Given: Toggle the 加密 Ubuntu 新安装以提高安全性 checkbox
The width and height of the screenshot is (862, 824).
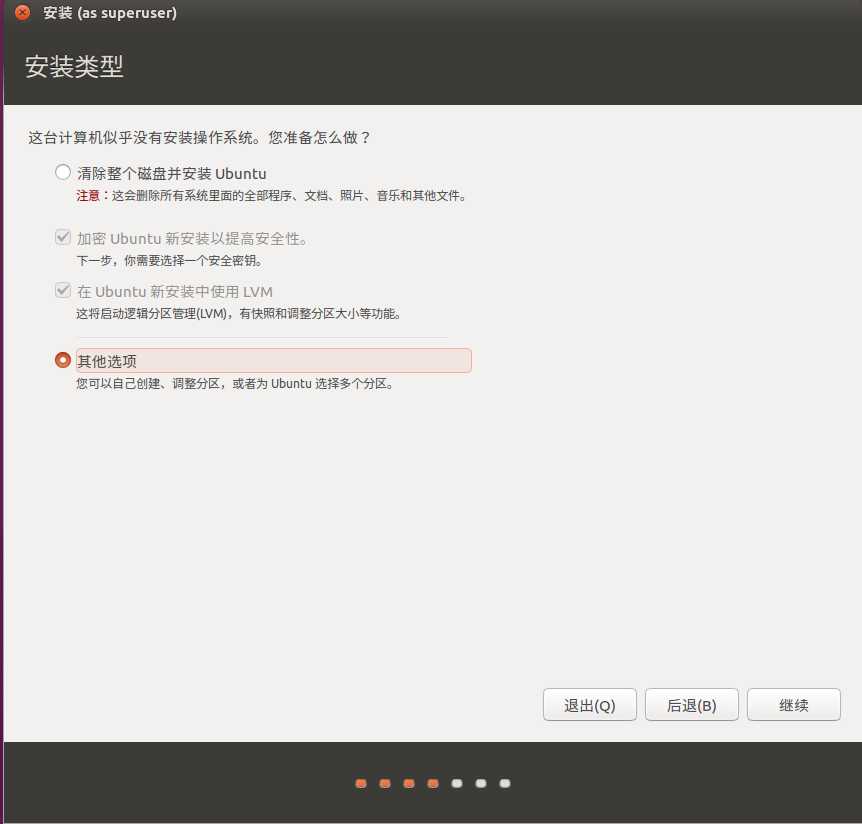Looking at the screenshot, I should (63, 237).
